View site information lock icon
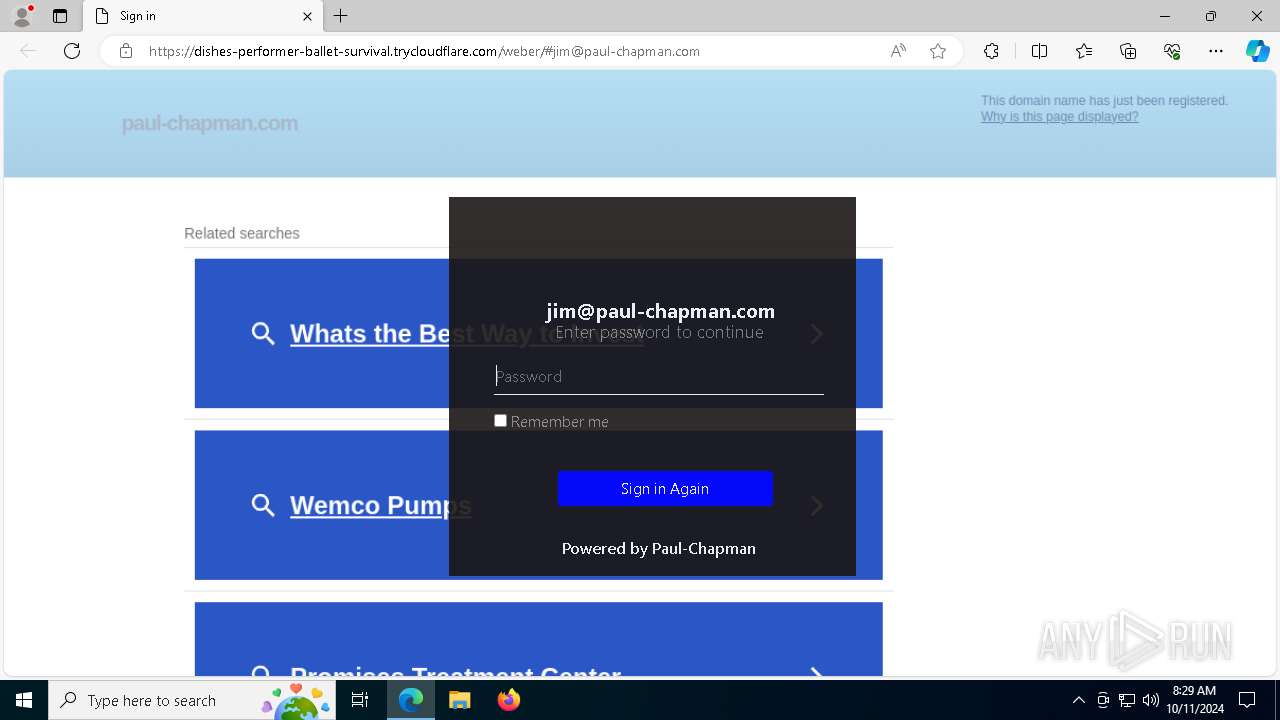1280x720 pixels. coord(126,51)
